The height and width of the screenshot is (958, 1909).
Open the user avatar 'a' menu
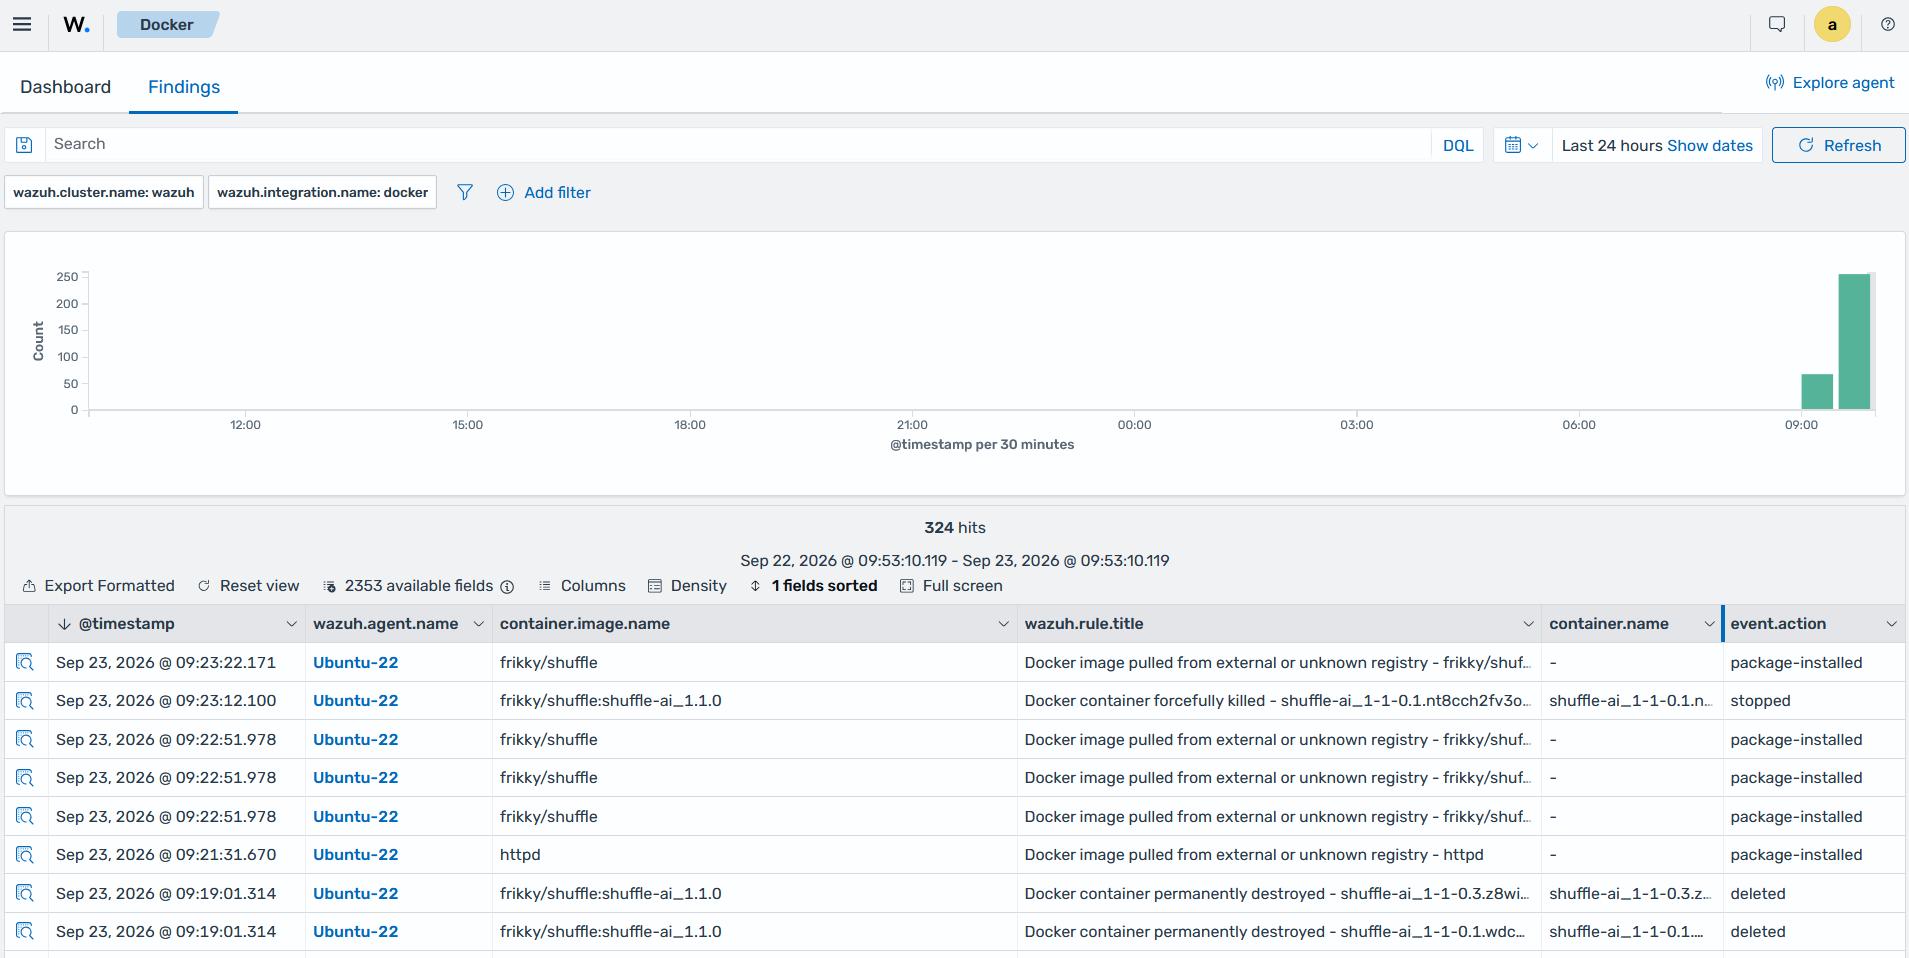[1832, 25]
